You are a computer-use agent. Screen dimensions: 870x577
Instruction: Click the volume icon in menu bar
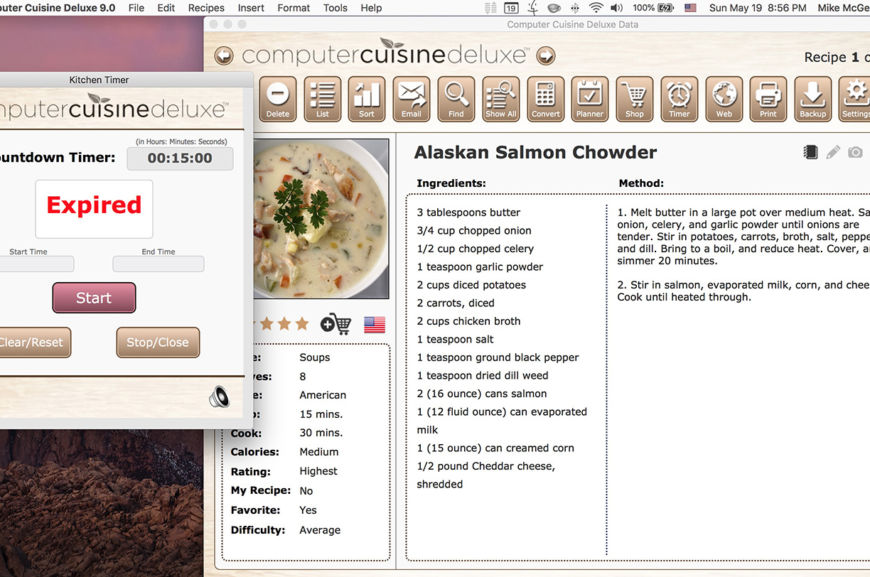[x=616, y=8]
